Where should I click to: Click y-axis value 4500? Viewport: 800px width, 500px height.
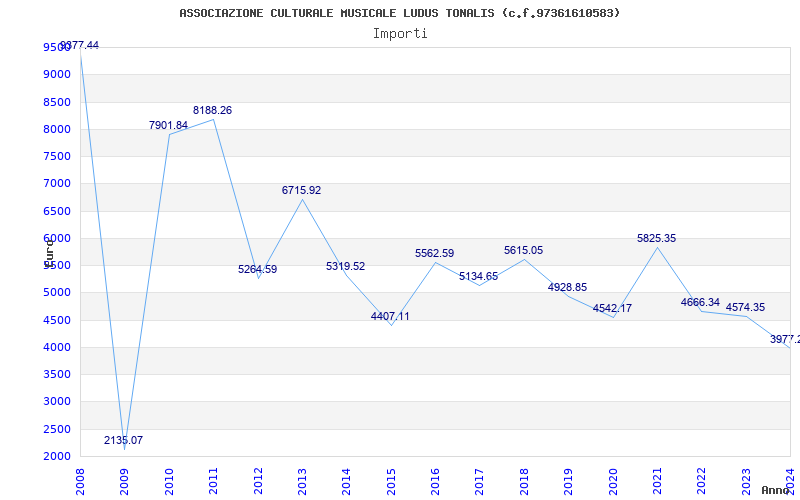tap(57, 320)
